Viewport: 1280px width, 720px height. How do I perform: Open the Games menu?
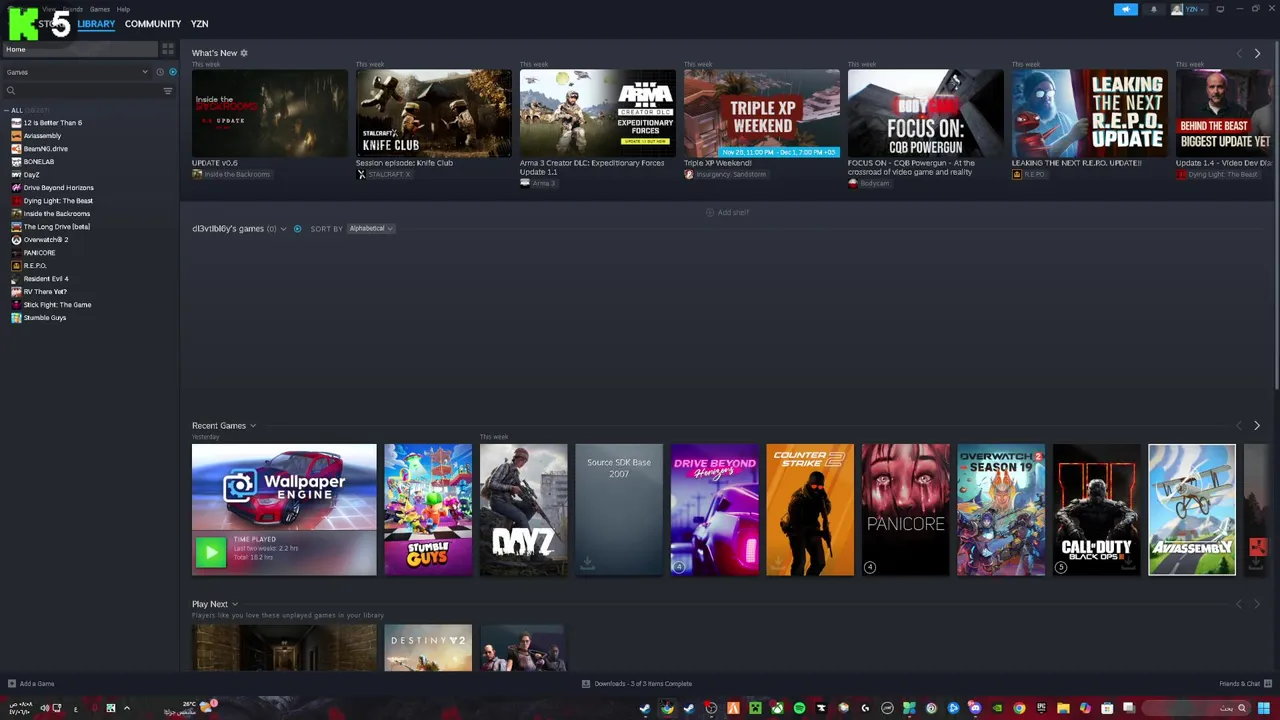tap(99, 9)
